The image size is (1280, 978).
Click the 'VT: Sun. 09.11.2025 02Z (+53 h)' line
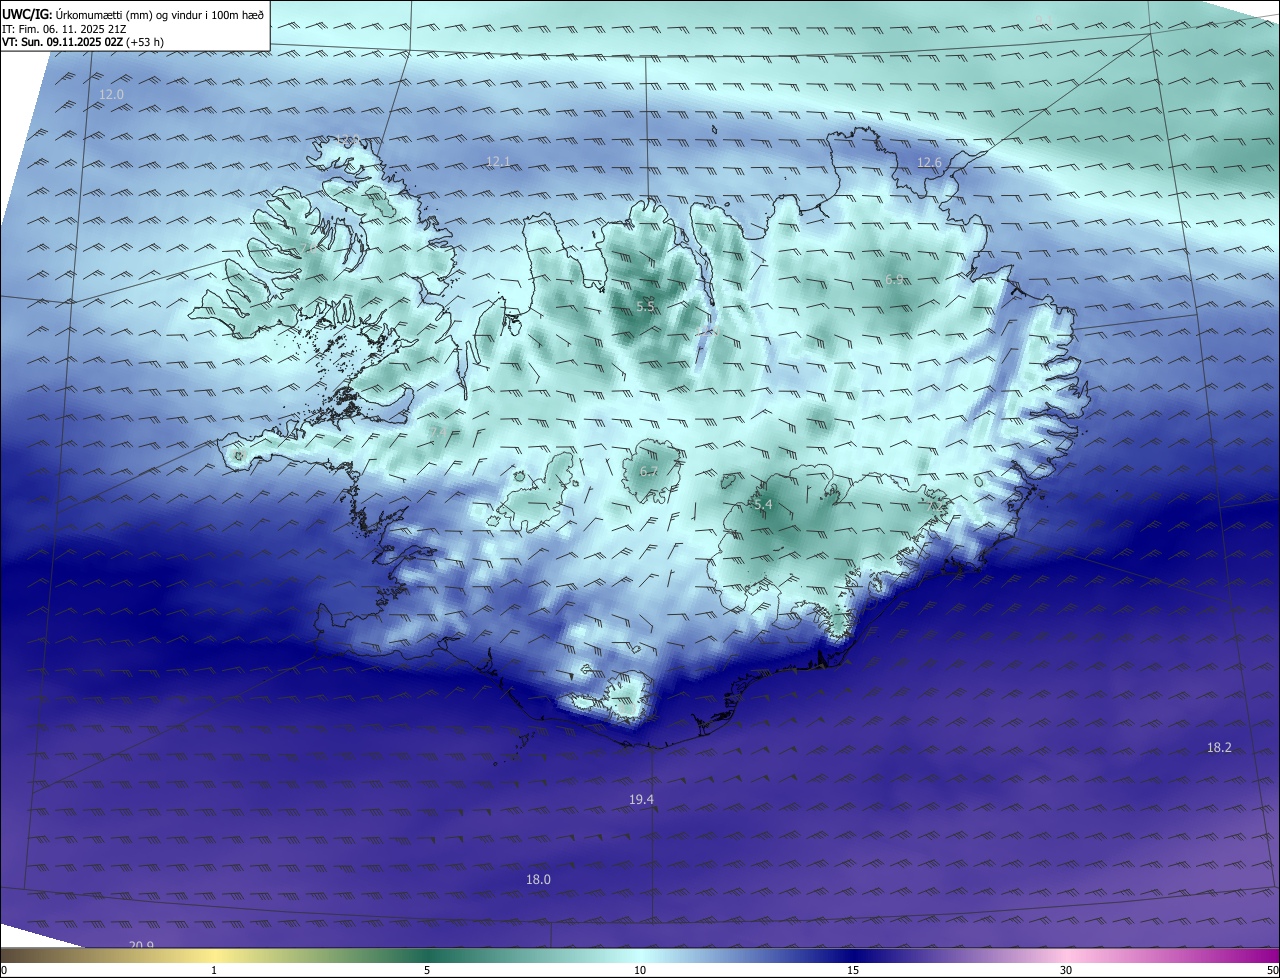[83, 43]
